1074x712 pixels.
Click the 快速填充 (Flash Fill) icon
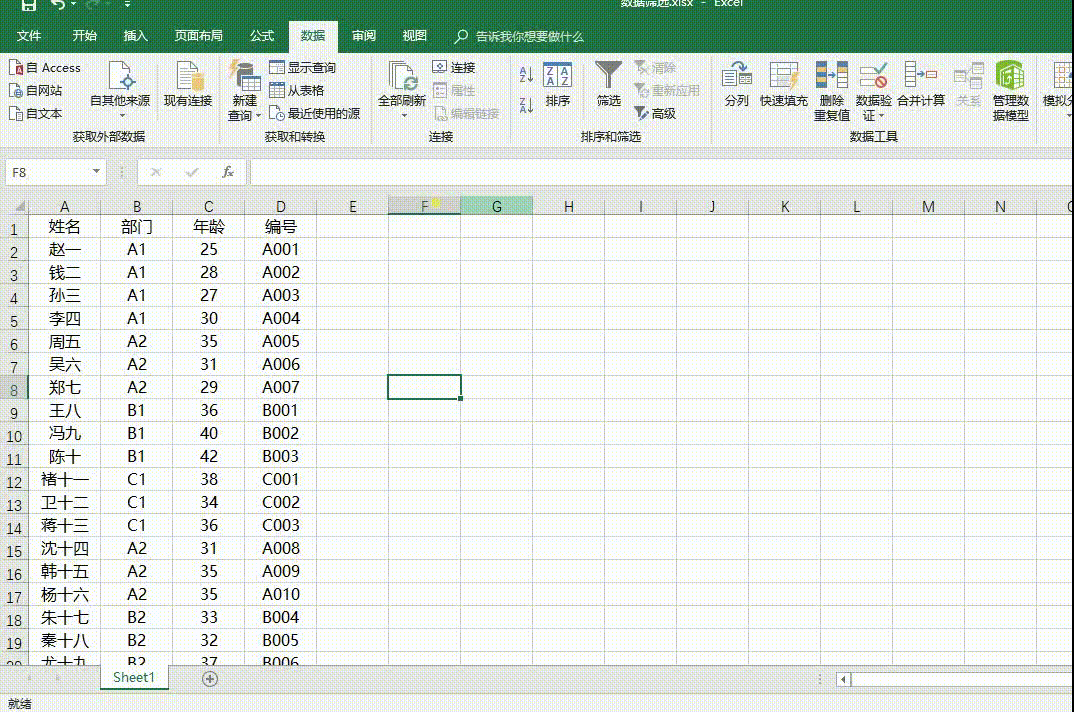coord(783,76)
